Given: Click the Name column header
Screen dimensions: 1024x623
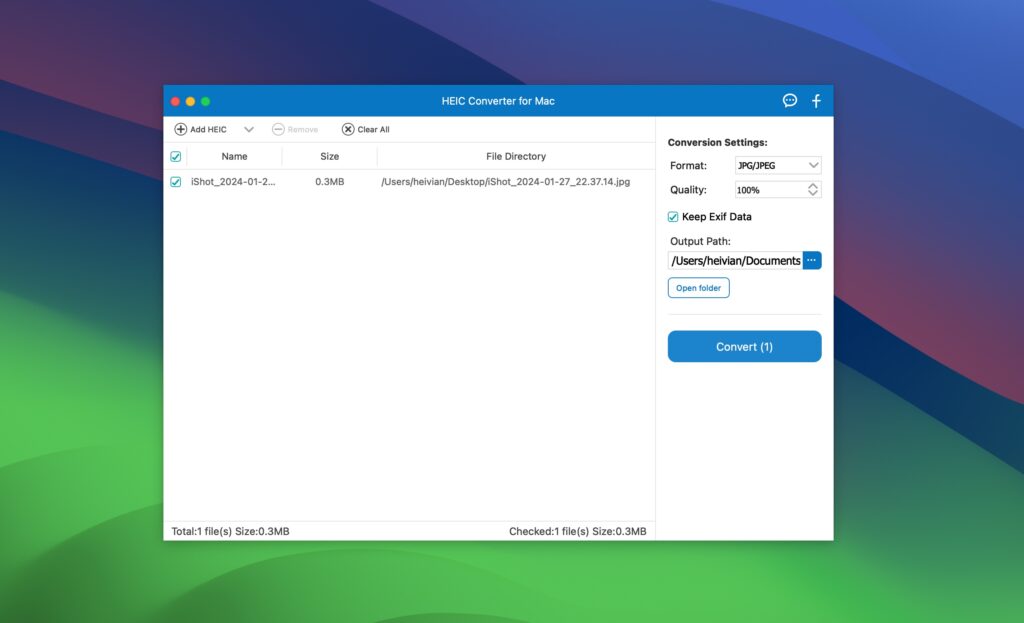Looking at the screenshot, I should click(x=234, y=156).
